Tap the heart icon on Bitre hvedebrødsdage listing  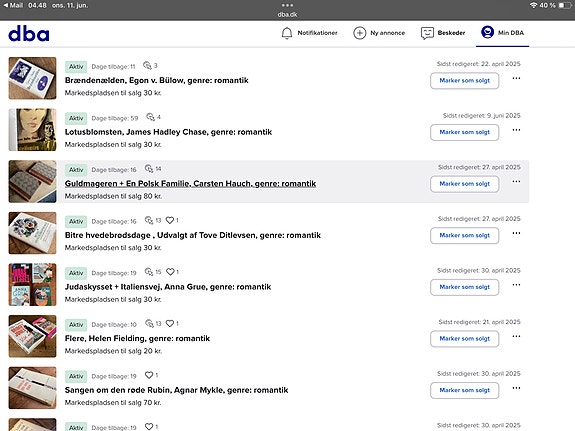(x=170, y=220)
